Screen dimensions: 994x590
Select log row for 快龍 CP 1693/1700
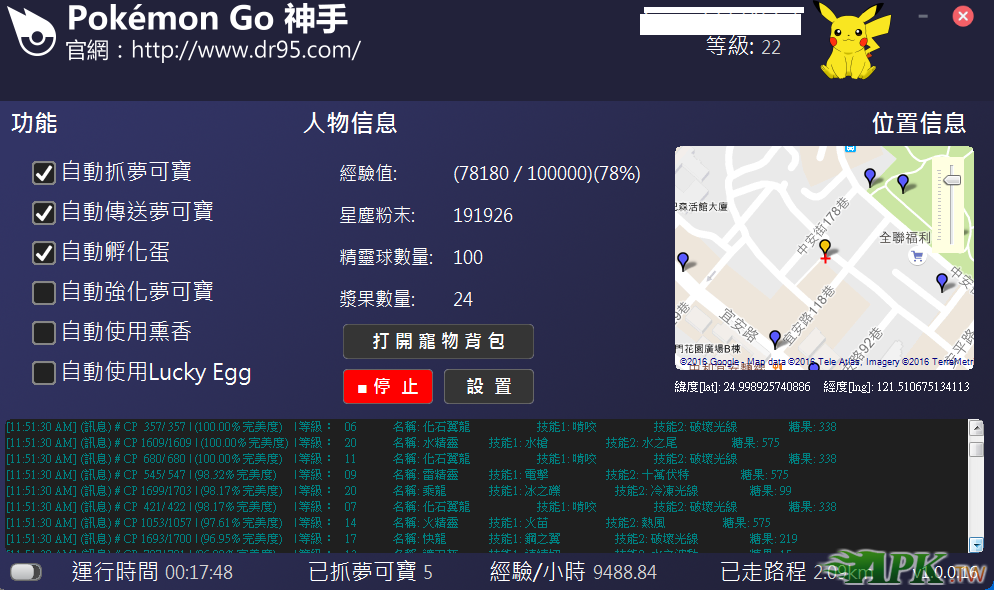click(x=402, y=538)
